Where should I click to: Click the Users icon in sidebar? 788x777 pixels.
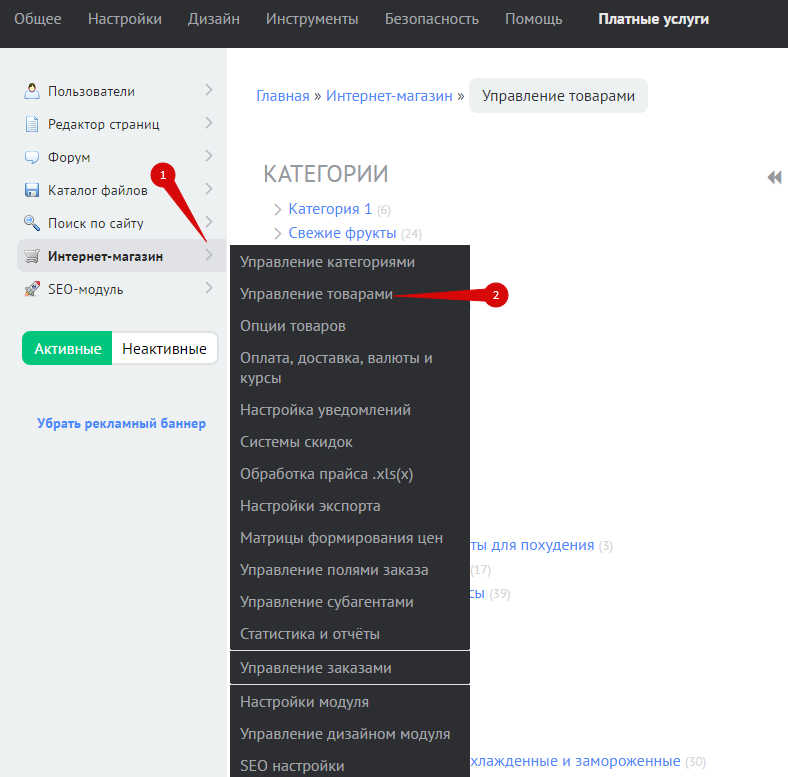click(x=32, y=91)
